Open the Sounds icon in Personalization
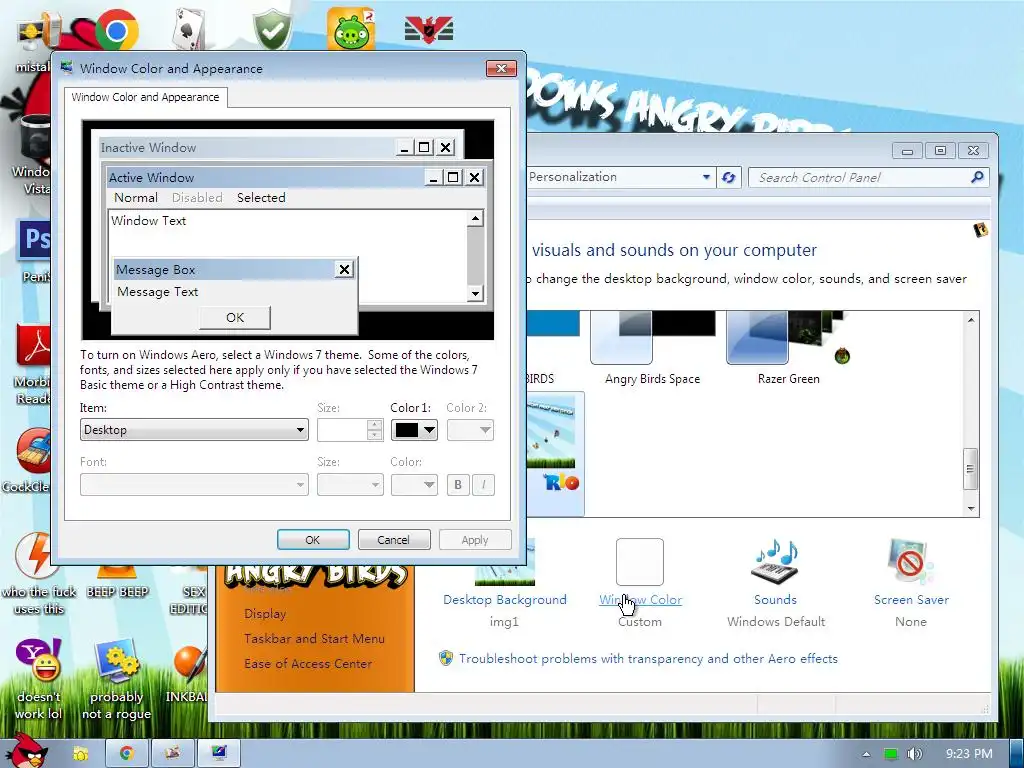1024x768 pixels. 776,562
